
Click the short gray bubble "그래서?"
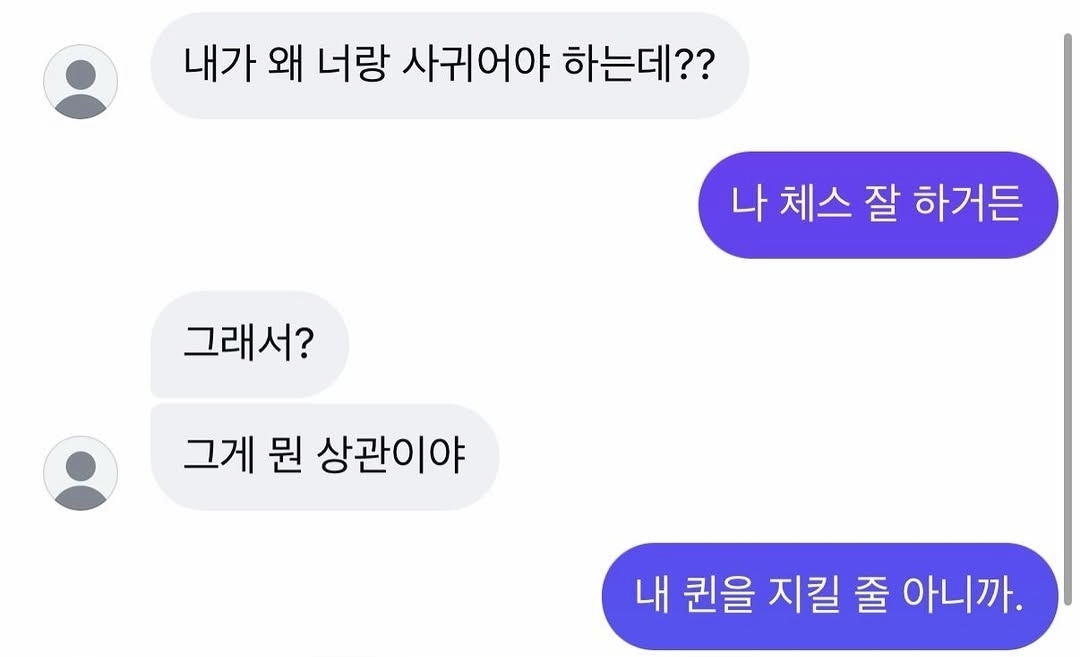249,344
